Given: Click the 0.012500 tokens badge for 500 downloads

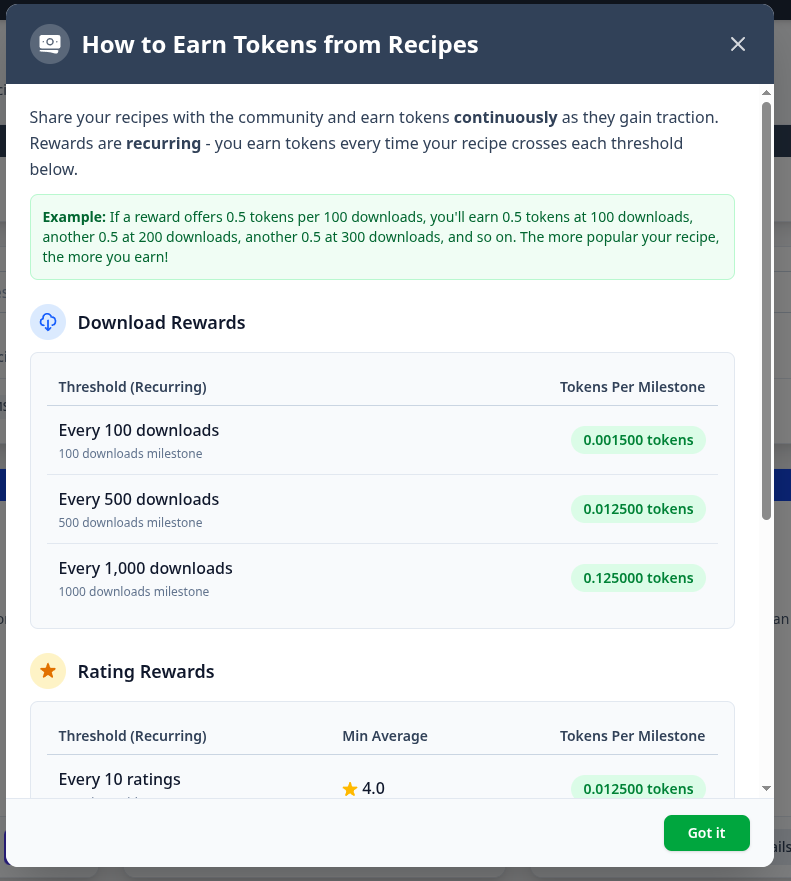Looking at the screenshot, I should point(638,509).
